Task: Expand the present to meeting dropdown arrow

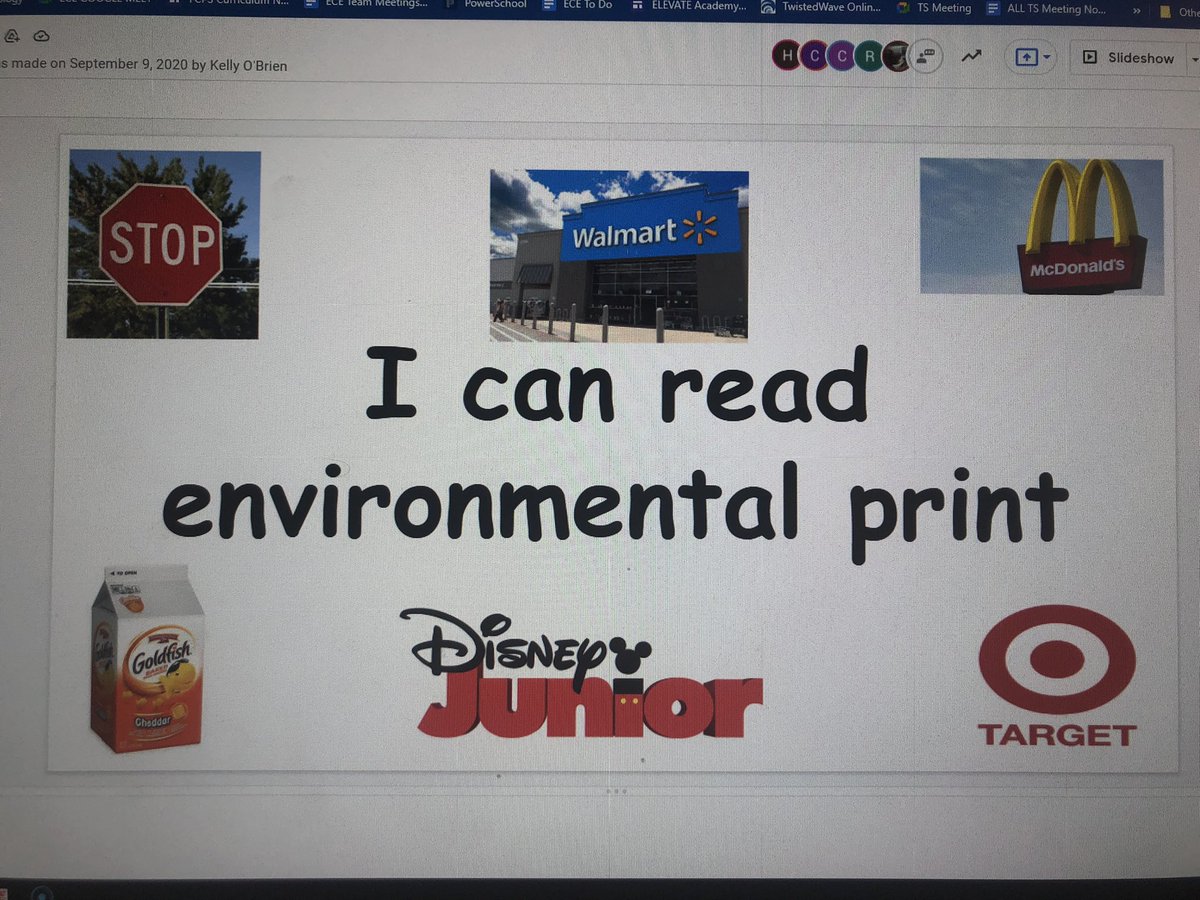Action: (x=1046, y=58)
